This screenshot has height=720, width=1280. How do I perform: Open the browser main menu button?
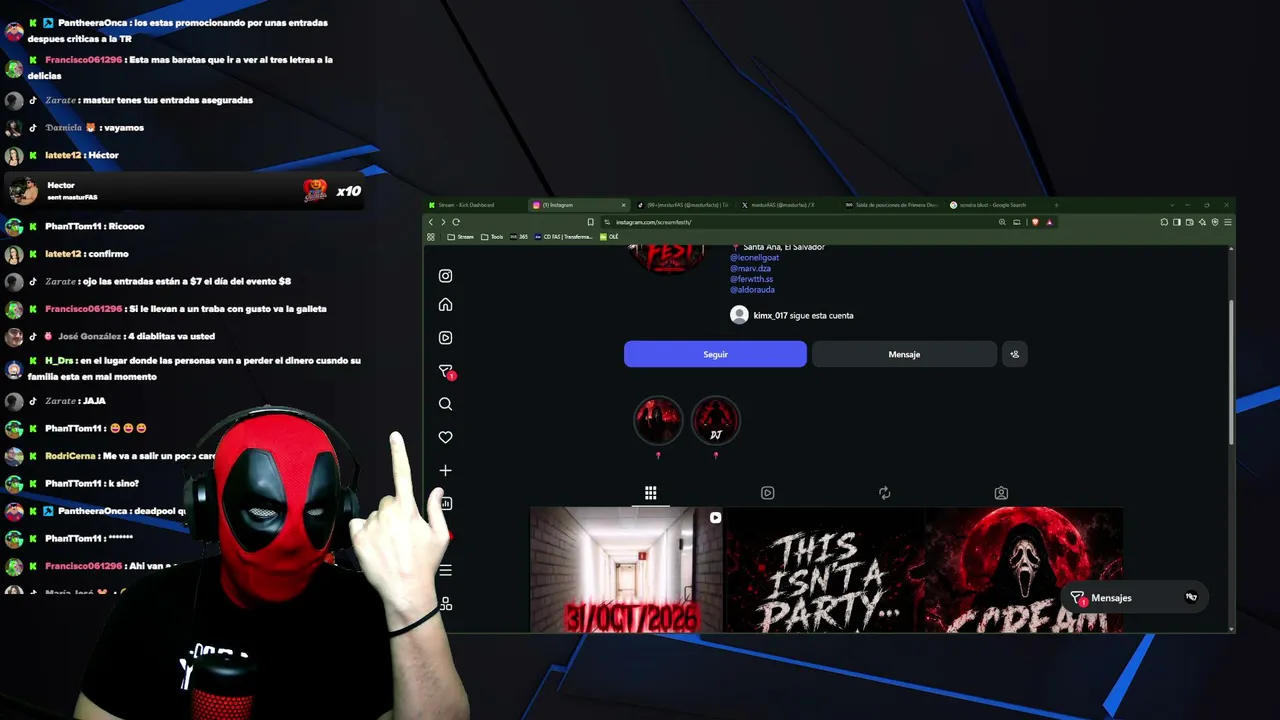(1228, 222)
